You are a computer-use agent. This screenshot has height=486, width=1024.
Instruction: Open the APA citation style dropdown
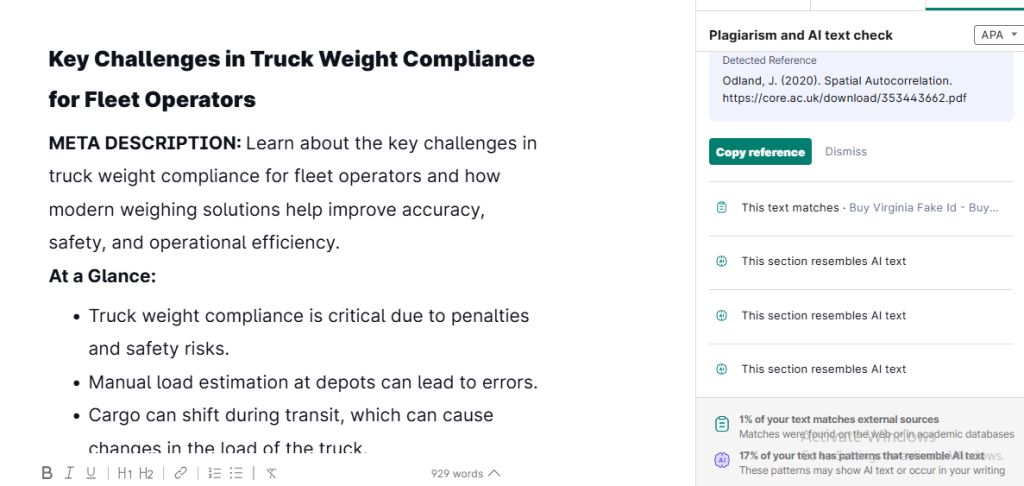pyautogui.click(x=997, y=35)
